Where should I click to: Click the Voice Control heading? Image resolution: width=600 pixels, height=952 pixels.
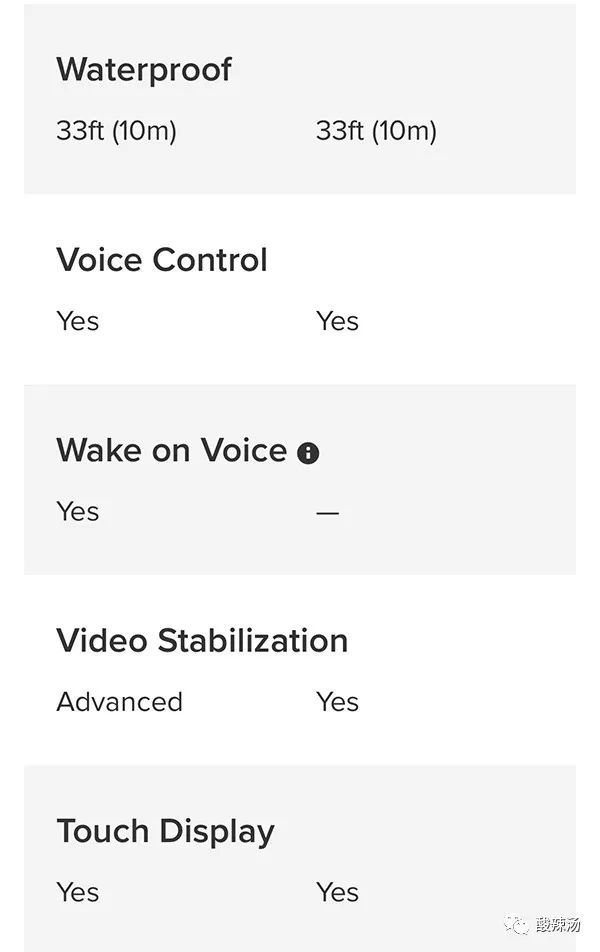[162, 260]
